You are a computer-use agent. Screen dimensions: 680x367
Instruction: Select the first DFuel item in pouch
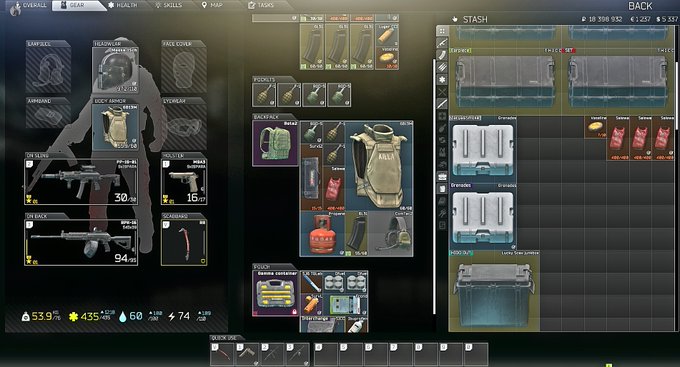334,282
